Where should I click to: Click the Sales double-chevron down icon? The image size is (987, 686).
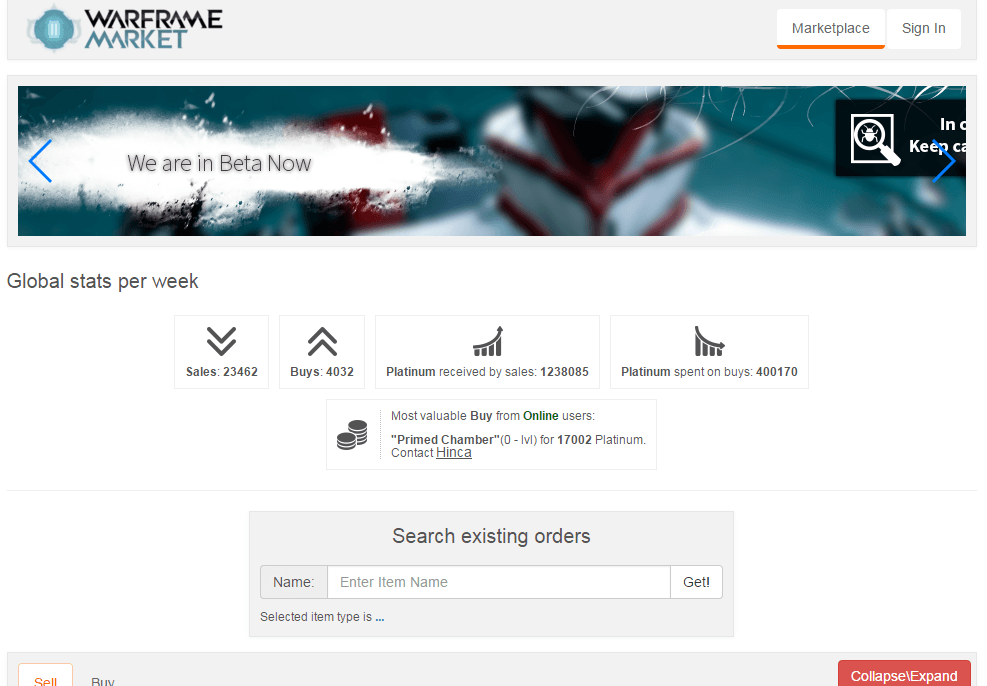coord(222,341)
